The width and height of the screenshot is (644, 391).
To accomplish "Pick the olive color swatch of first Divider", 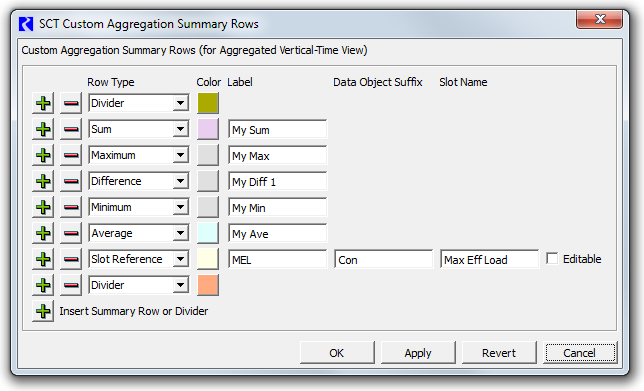I will [208, 103].
